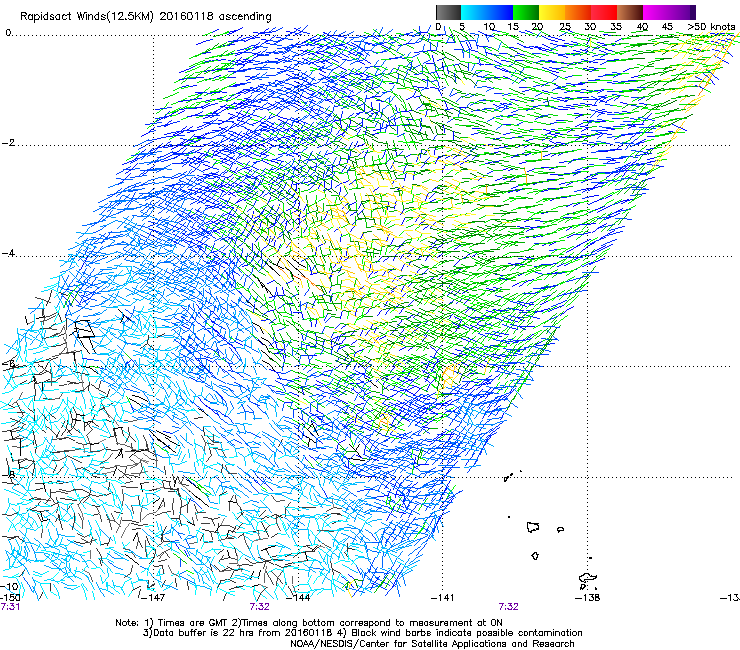Choose the orange 25-30 knots legend swatch
Screen dimensions: 740x650
(578, 12)
